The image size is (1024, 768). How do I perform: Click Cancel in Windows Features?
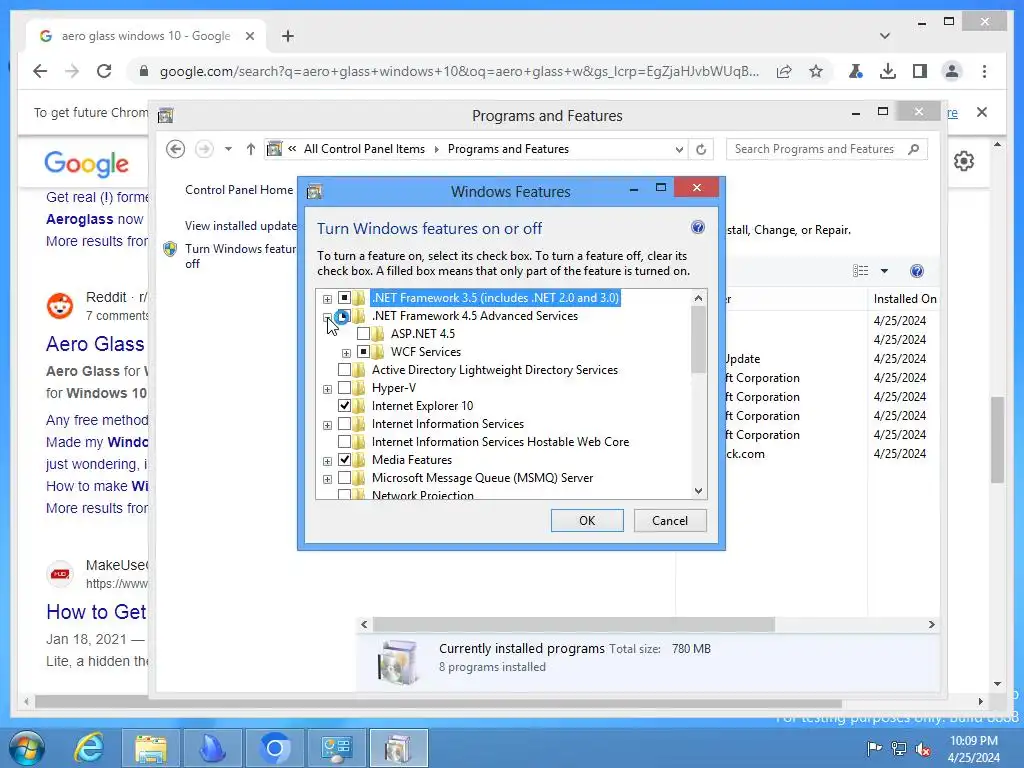click(x=670, y=520)
